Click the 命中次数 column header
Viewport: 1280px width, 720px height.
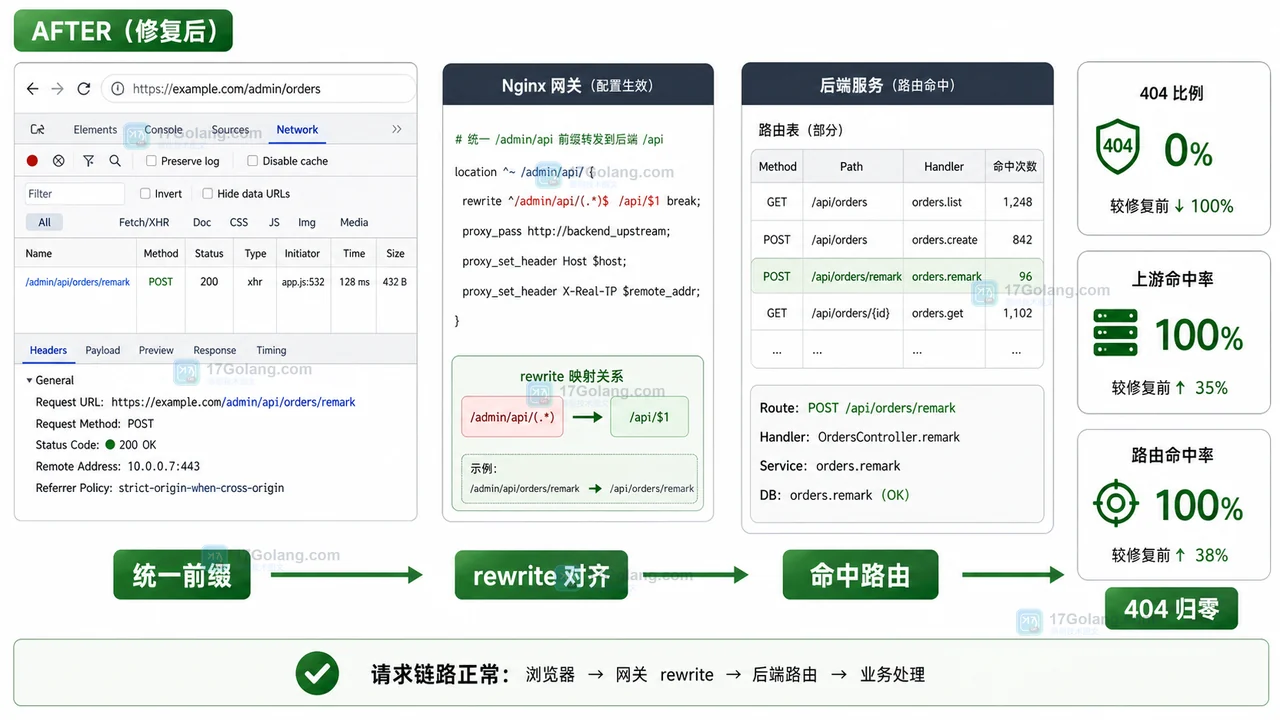(x=1014, y=167)
